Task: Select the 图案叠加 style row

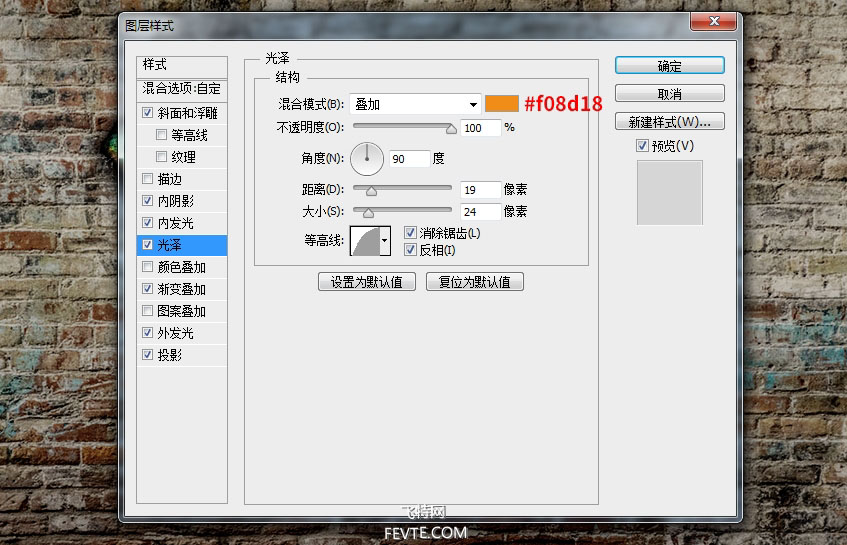Action: 182,311
